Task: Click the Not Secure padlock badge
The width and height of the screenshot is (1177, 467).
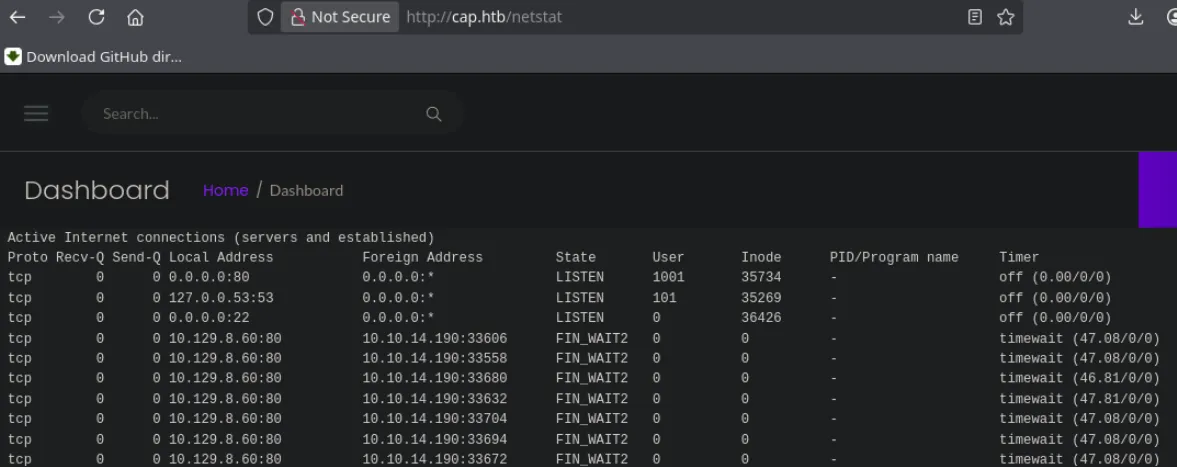Action: pos(340,17)
